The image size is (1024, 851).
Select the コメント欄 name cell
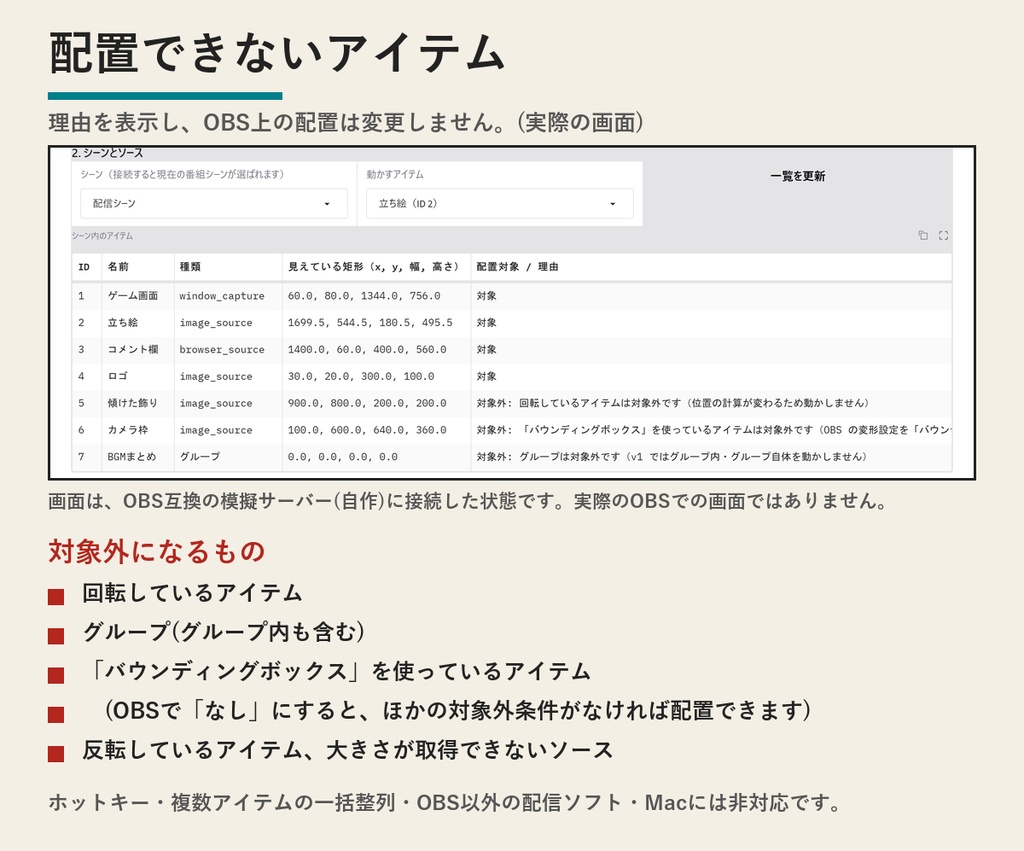point(138,349)
